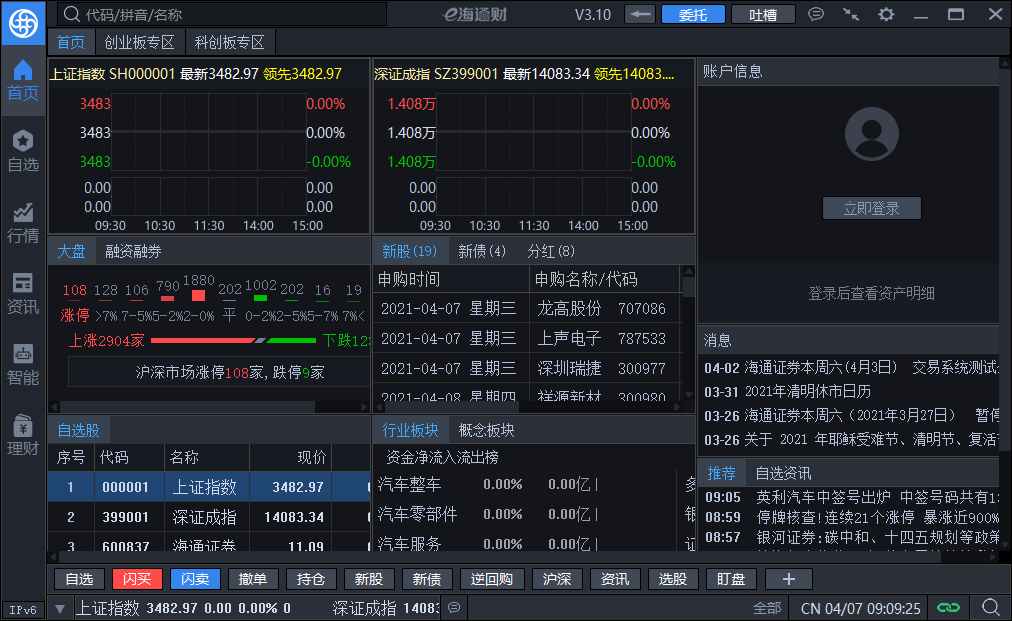This screenshot has height=621, width=1012.
Task: Open the 首页 home sidebar icon
Action: click(x=23, y=80)
